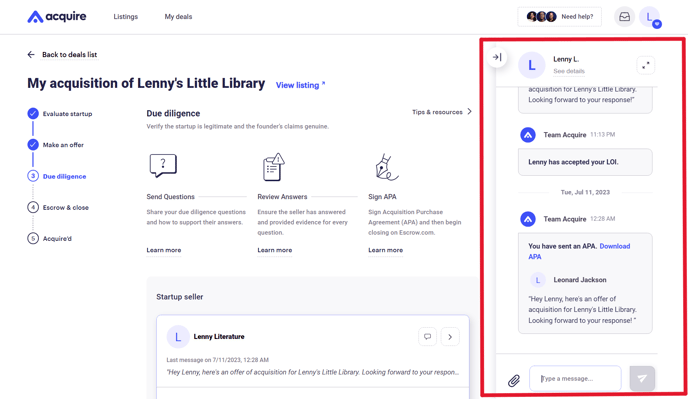Open the Listings menu item
The width and height of the screenshot is (688, 399).
click(x=125, y=17)
